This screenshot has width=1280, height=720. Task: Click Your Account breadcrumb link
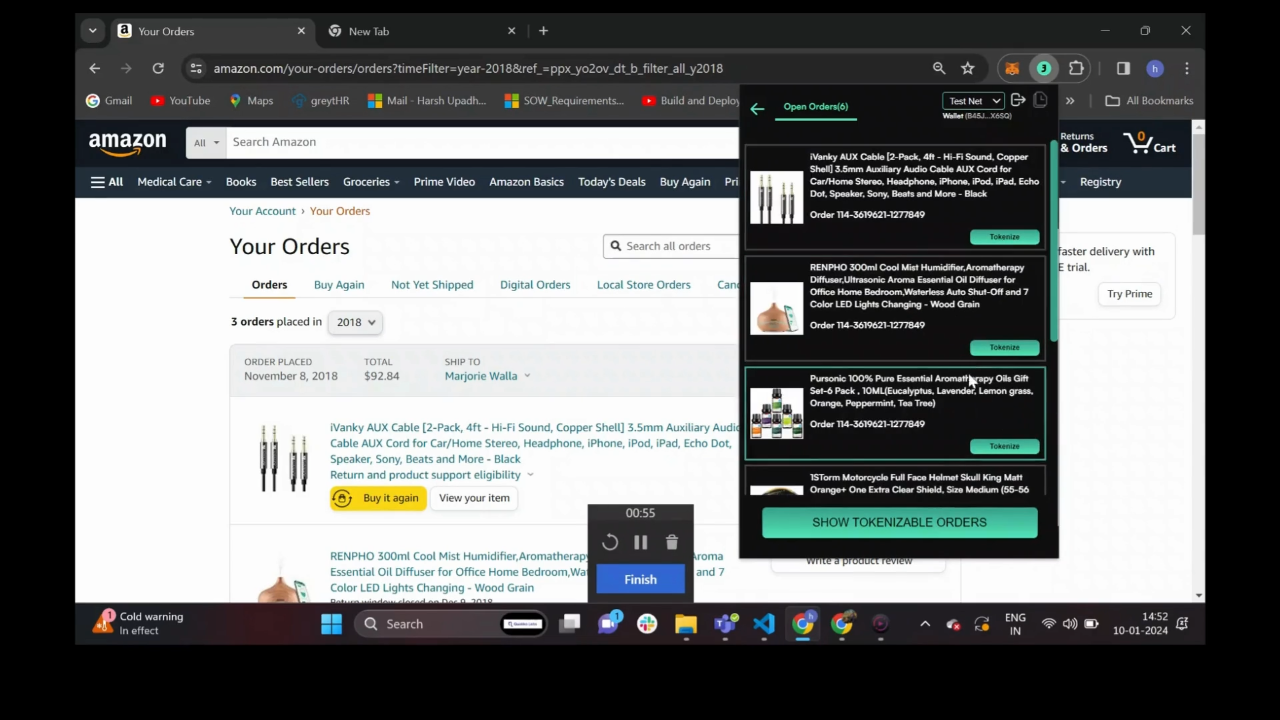coord(262,211)
